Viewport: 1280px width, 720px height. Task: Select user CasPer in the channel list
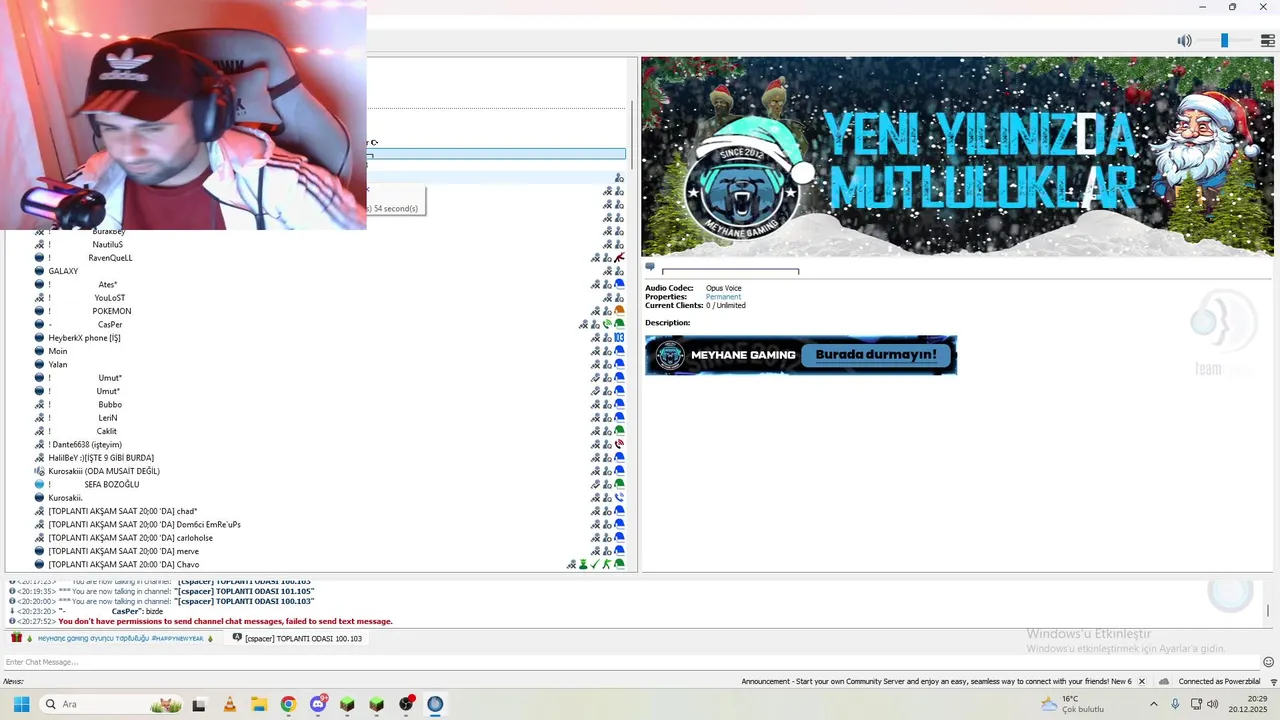pyautogui.click(x=110, y=325)
